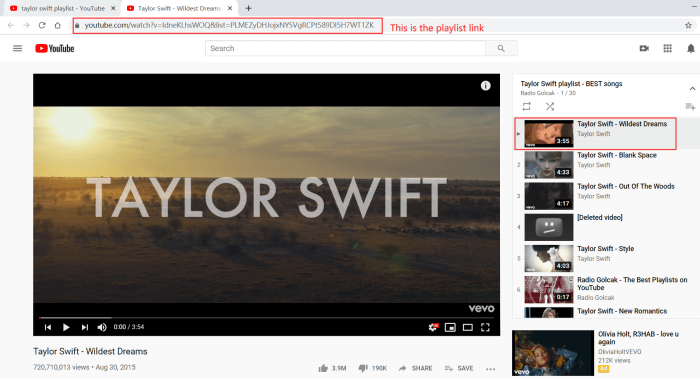Viewport: 700px width, 379px height.
Task: Go to the YouTube home logo
Action: [54, 48]
